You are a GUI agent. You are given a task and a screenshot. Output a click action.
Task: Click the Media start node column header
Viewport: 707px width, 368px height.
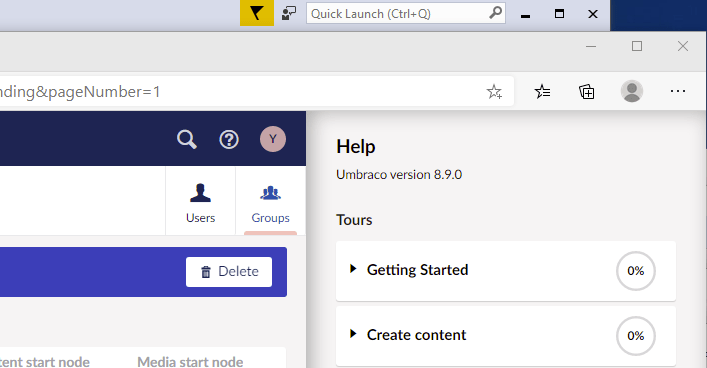[x=190, y=362]
